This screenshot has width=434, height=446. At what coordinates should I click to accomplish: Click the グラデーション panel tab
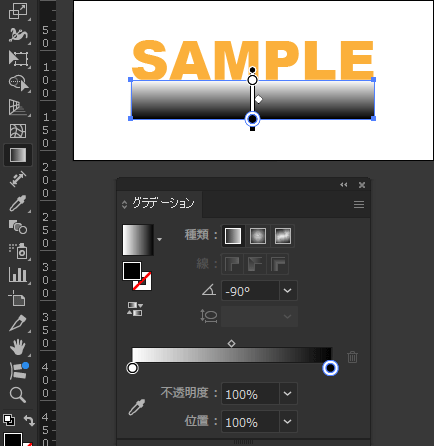pyautogui.click(x=163, y=203)
